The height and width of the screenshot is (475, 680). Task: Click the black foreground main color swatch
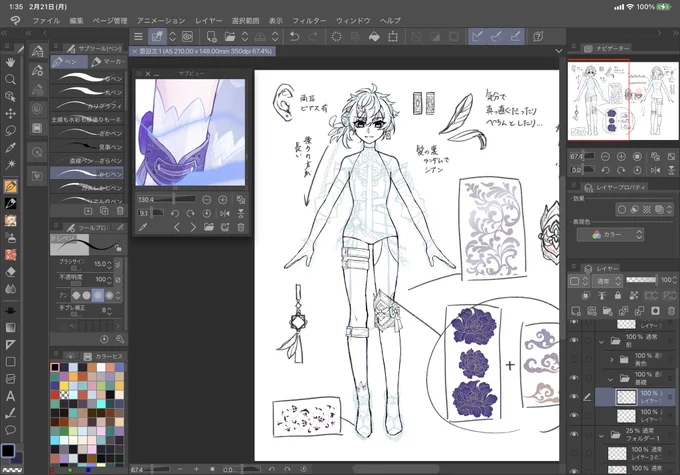pyautogui.click(x=7, y=451)
